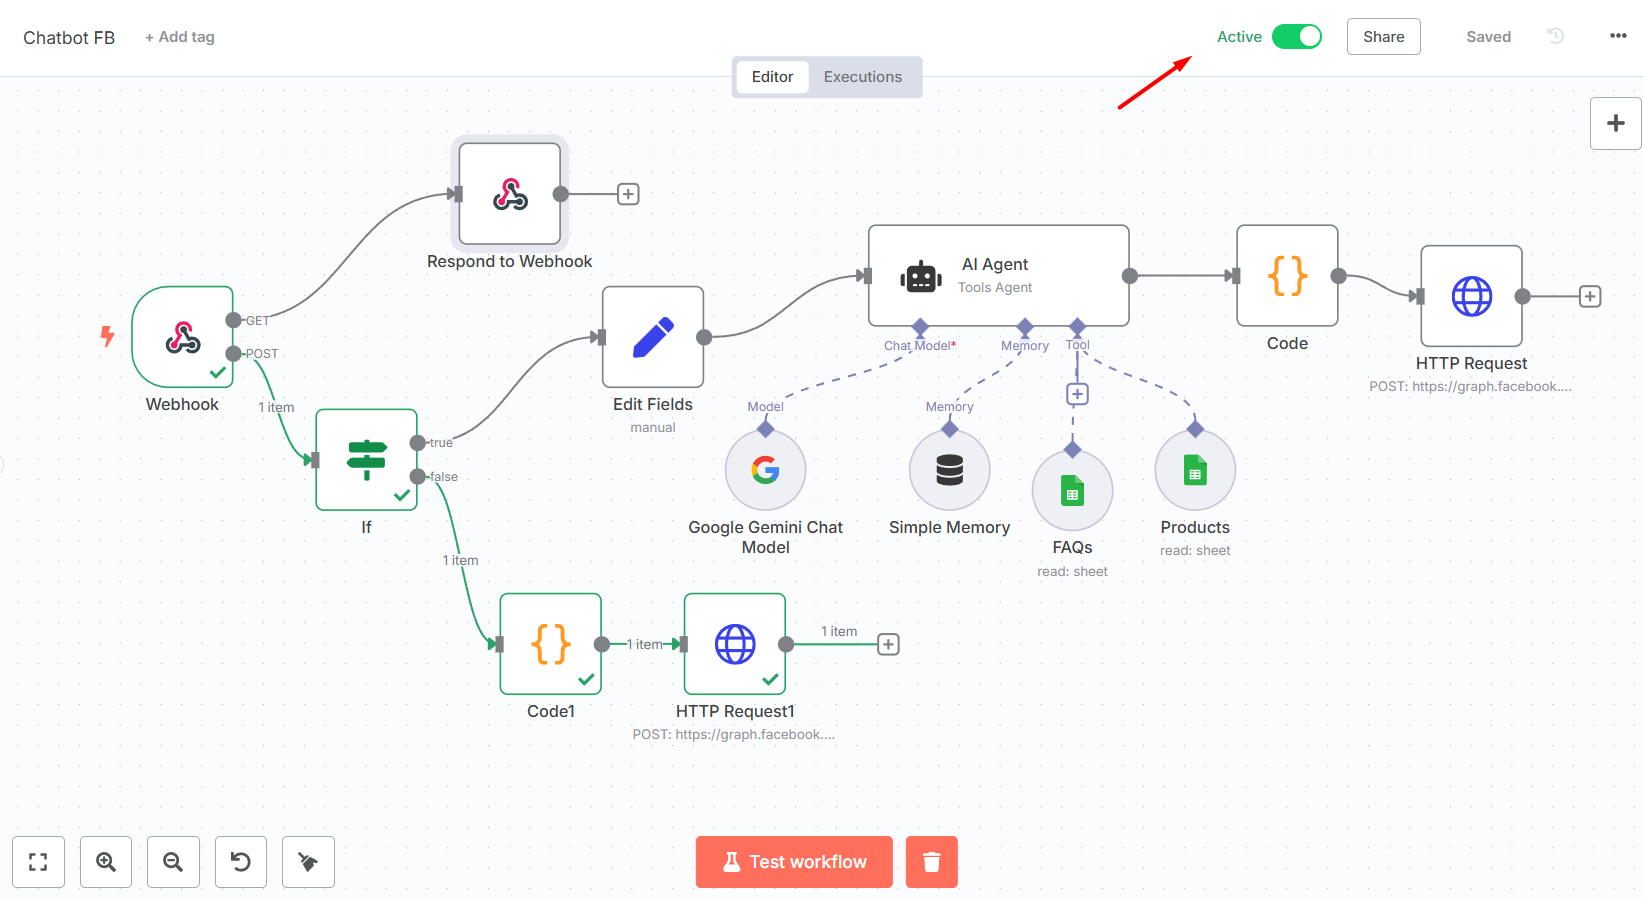Tidy up the workflow nodes
The width and height of the screenshot is (1643, 898).
tap(308, 862)
